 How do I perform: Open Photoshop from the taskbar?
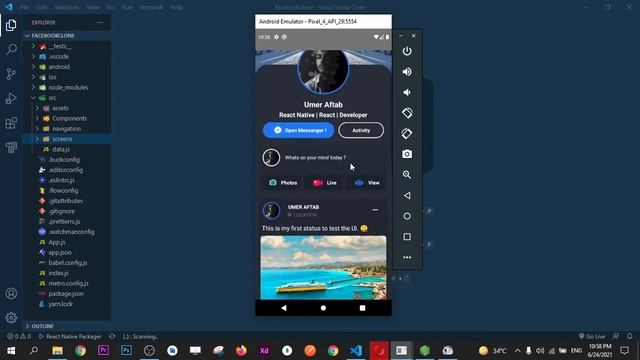126,351
